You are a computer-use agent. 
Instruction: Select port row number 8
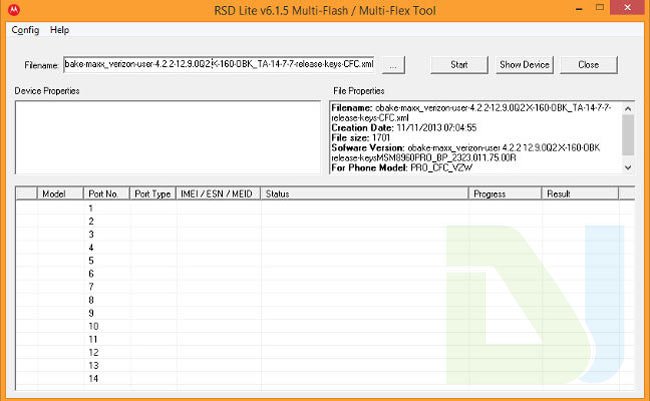[325, 300]
